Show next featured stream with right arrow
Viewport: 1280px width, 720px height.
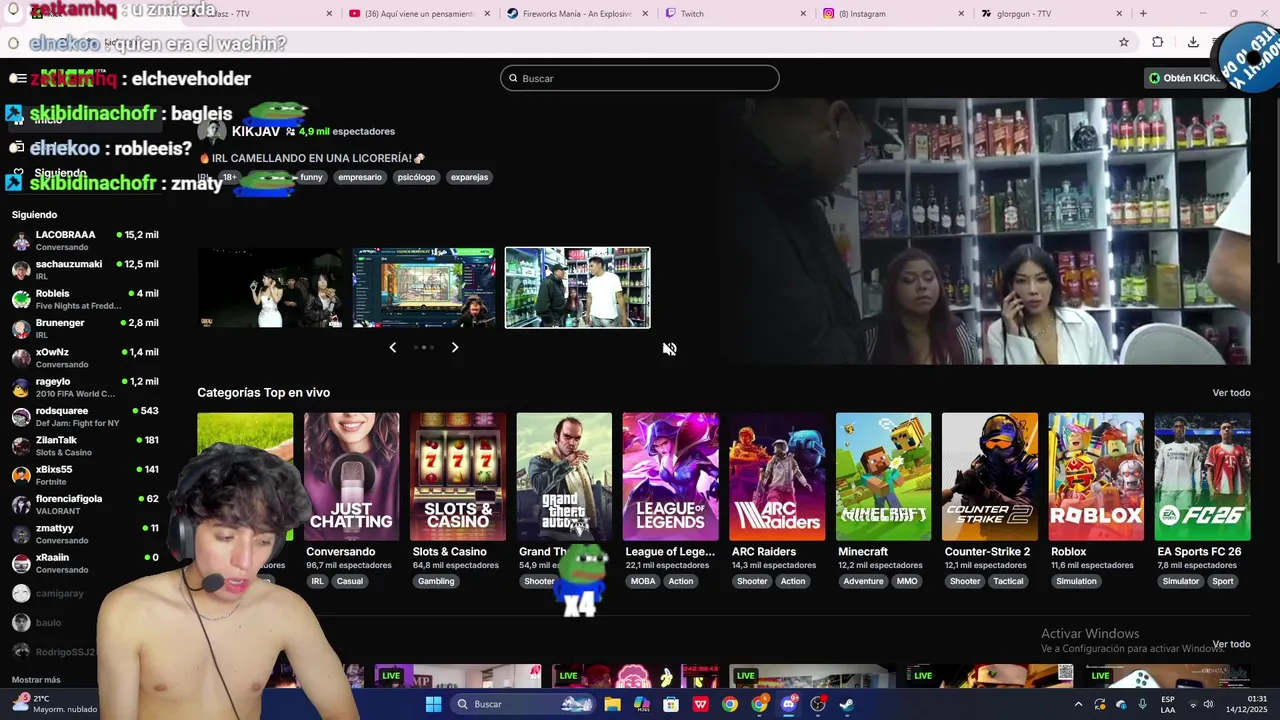(455, 347)
